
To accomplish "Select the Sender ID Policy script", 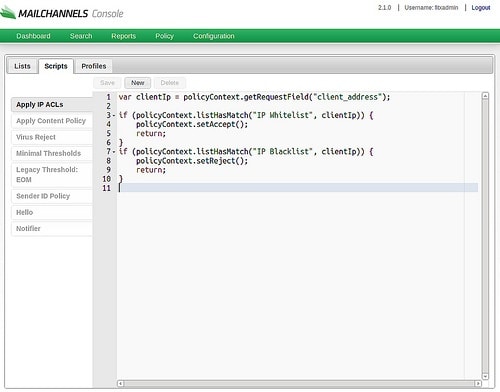I will (52, 196).
